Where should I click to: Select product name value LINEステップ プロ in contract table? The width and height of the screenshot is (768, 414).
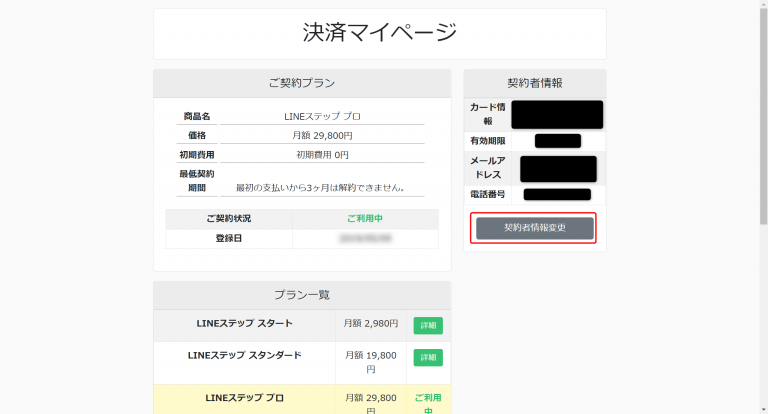pyautogui.click(x=322, y=116)
